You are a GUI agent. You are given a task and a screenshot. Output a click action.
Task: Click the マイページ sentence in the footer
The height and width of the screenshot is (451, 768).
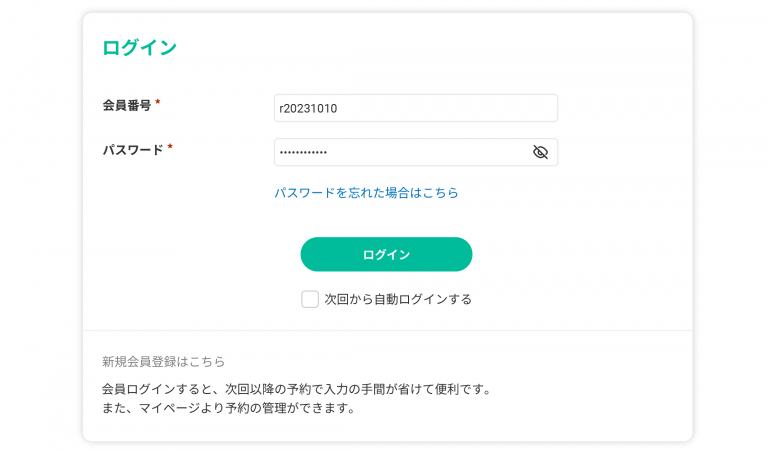click(x=228, y=408)
